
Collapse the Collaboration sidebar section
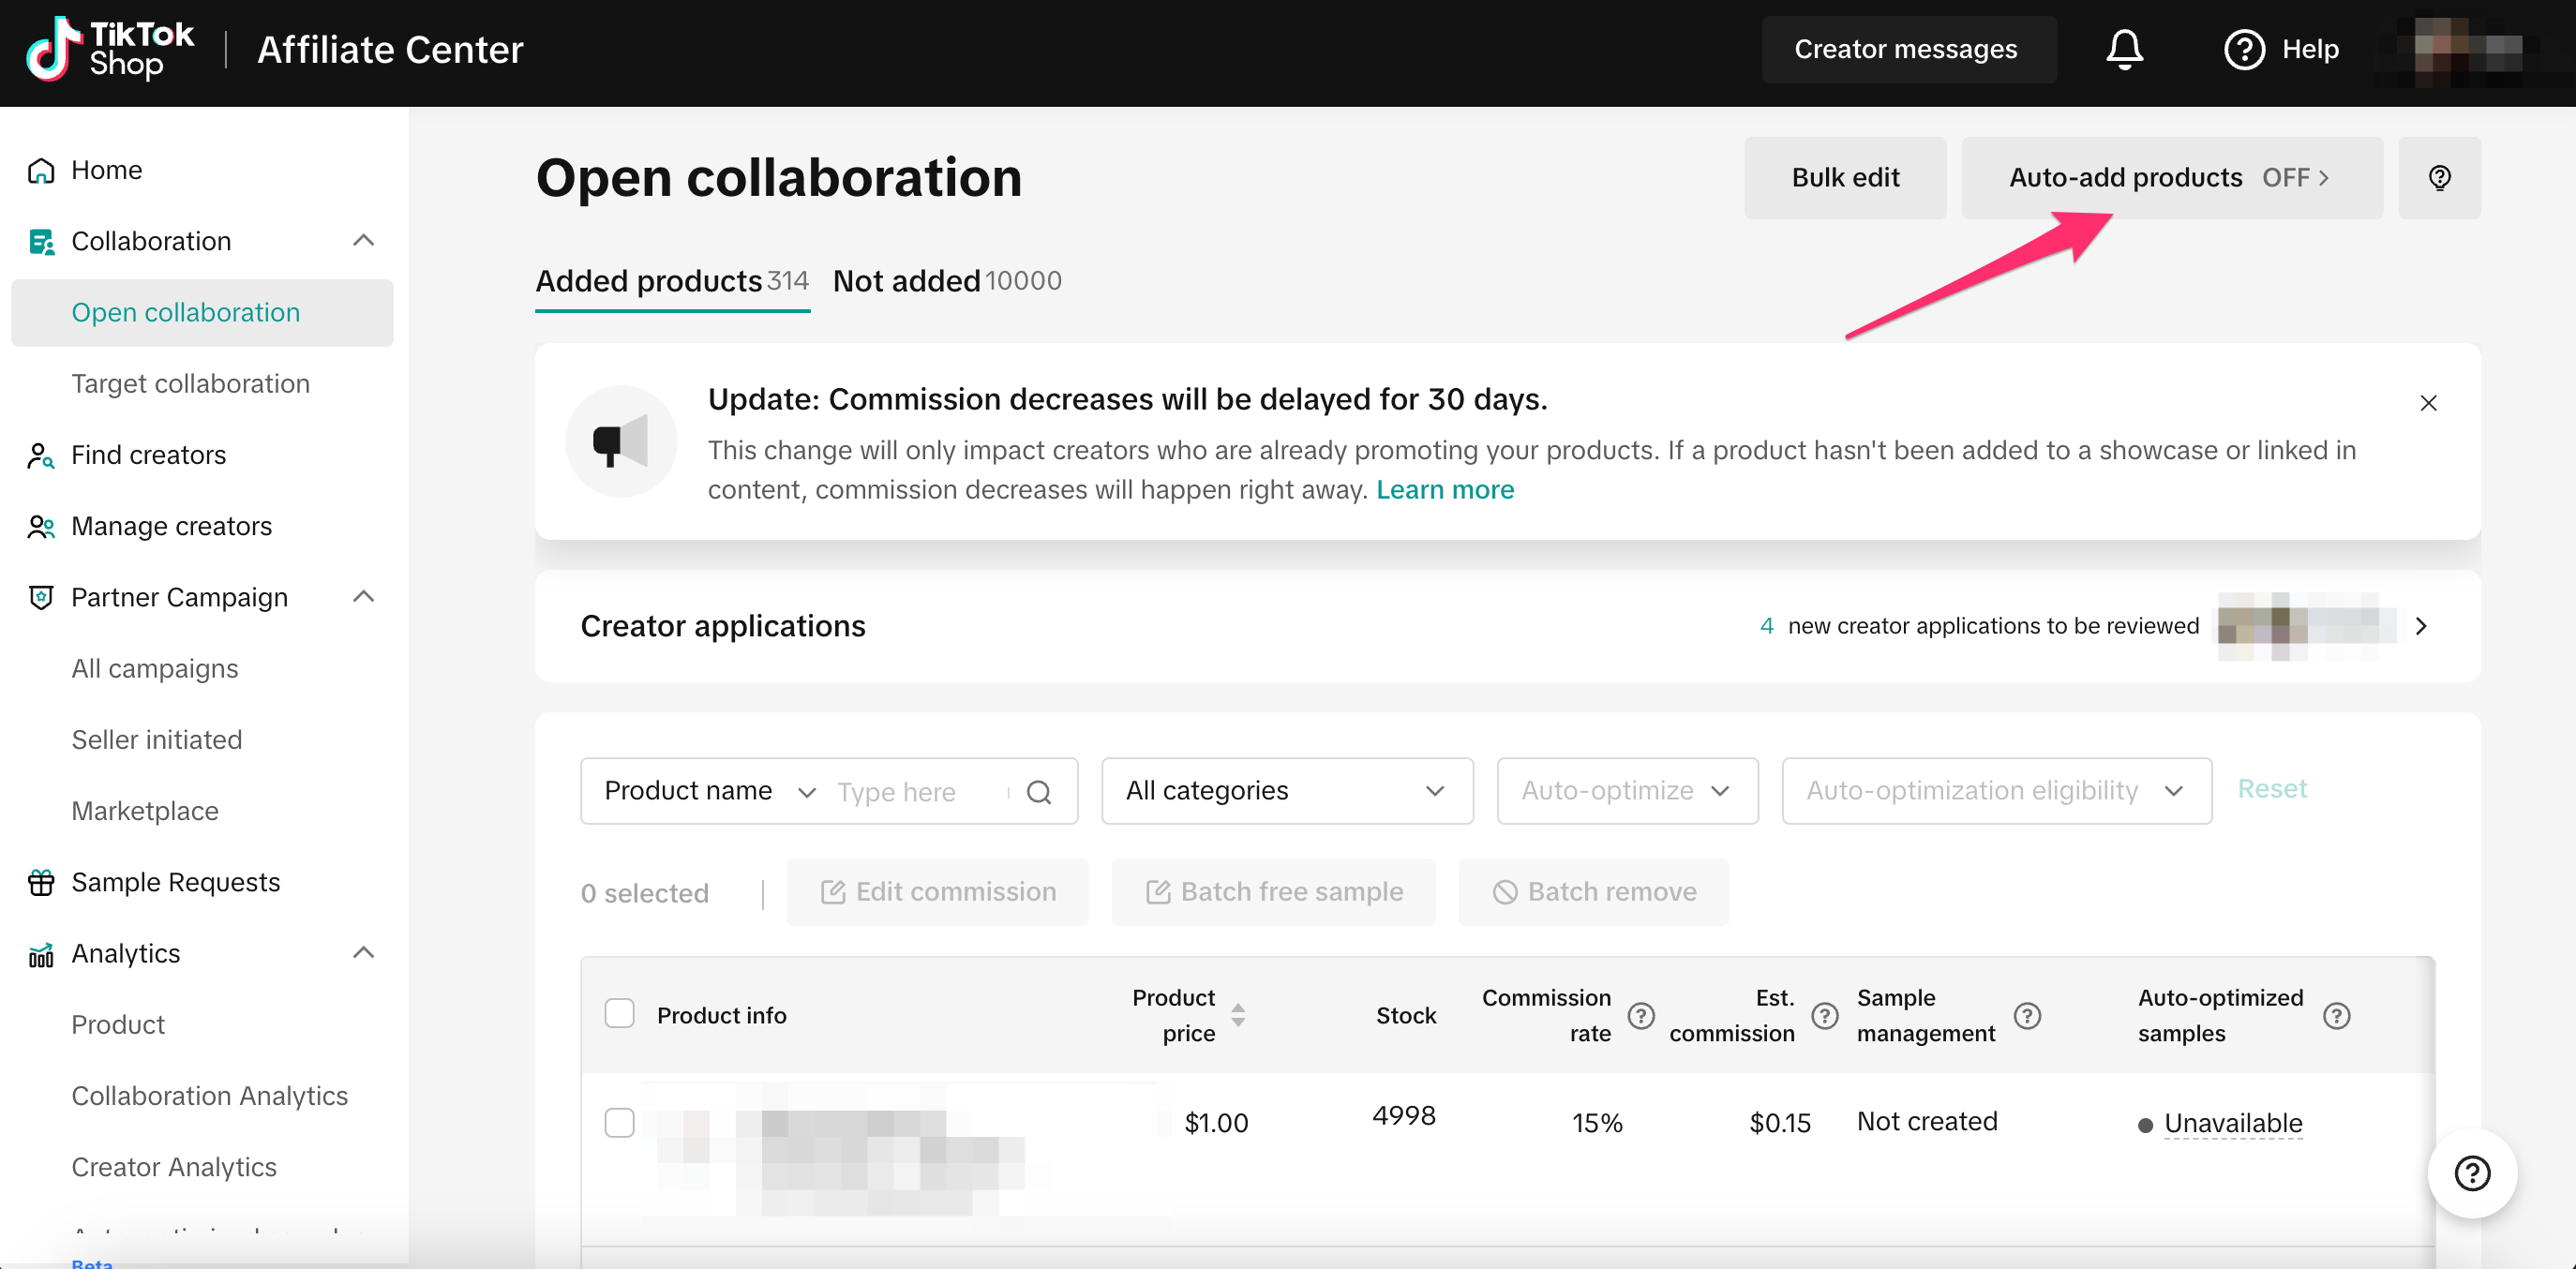[363, 240]
